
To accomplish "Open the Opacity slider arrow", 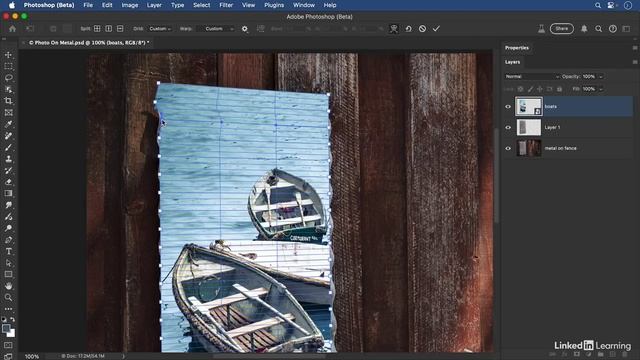I will (600, 77).
